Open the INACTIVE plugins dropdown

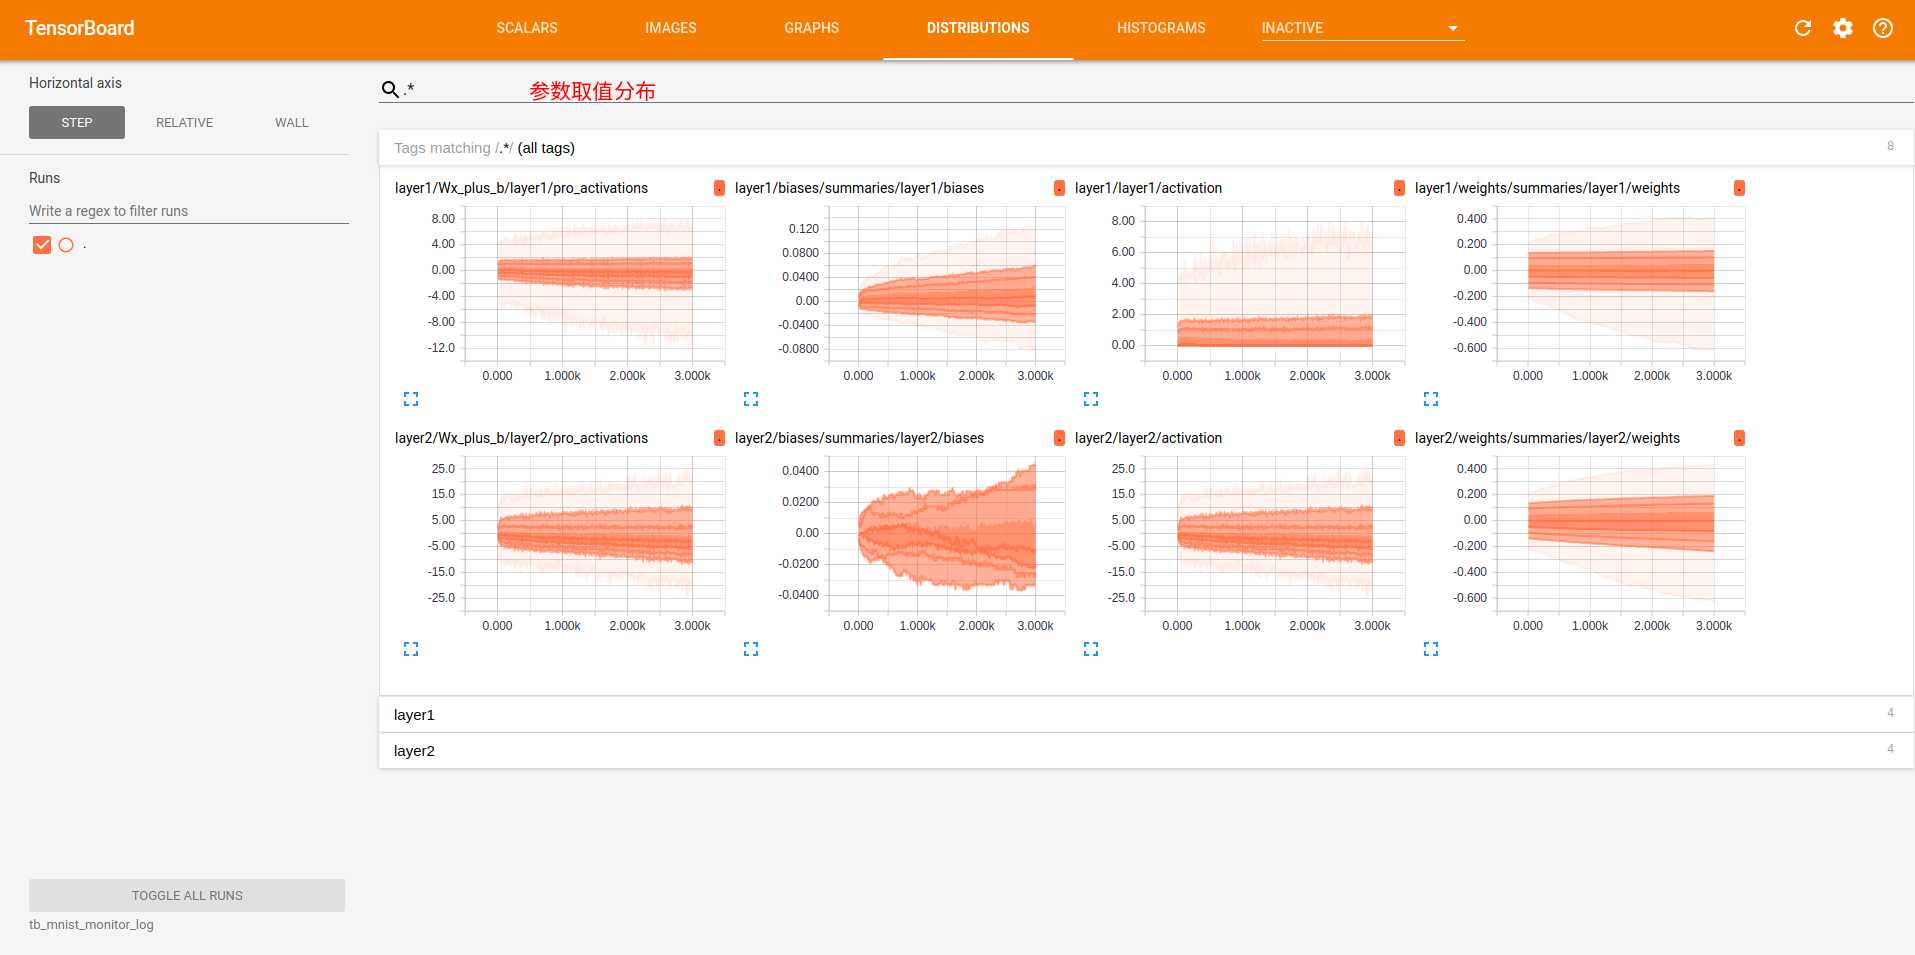1362,28
